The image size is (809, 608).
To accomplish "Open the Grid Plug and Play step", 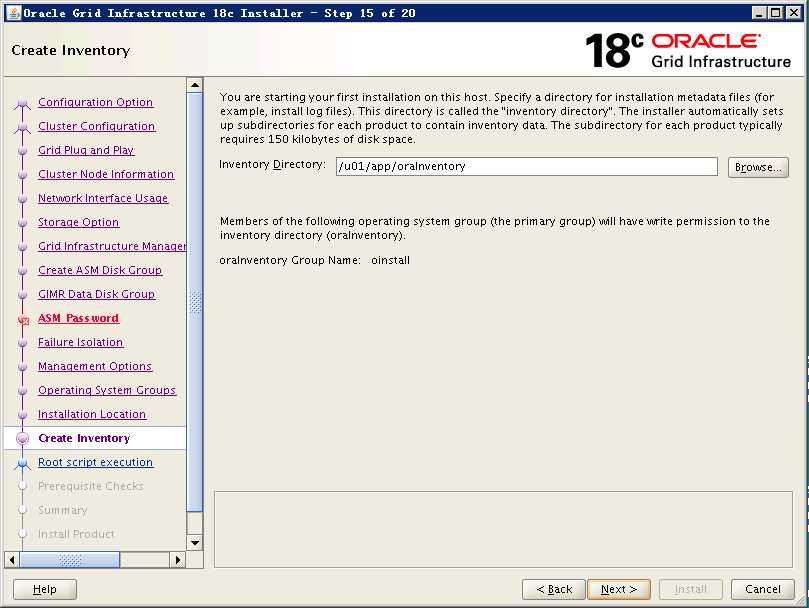I will (86, 150).
